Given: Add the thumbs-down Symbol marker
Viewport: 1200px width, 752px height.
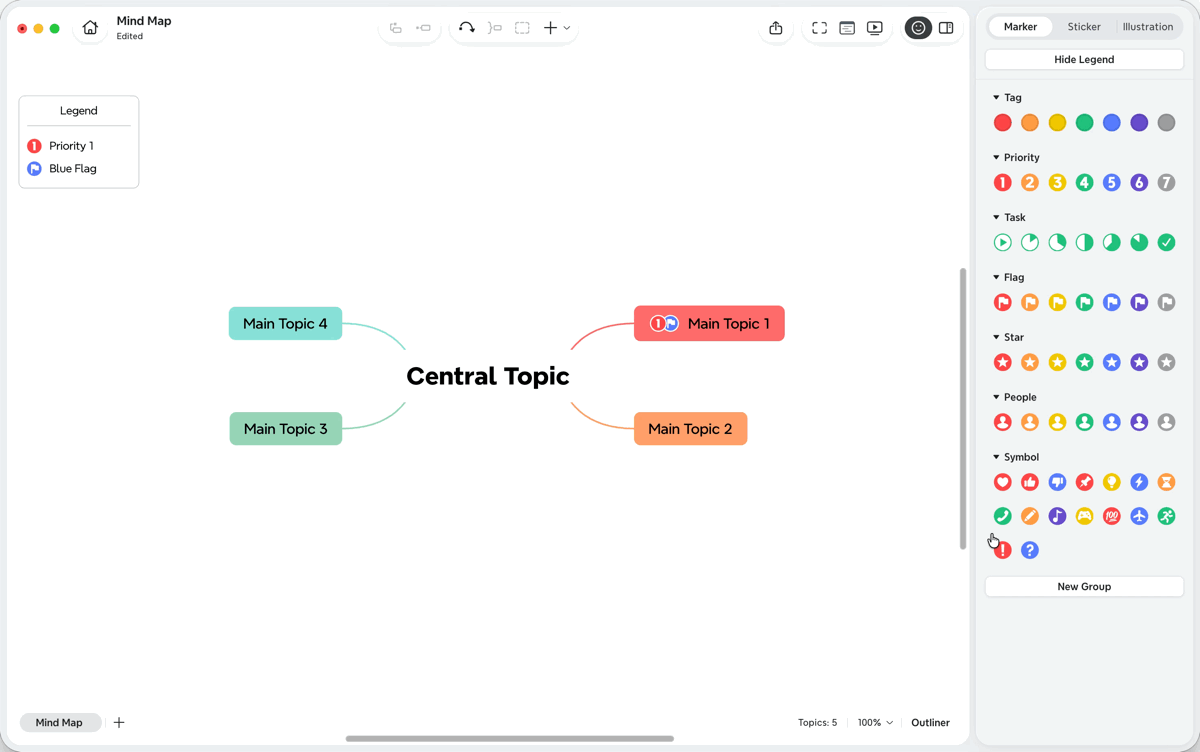Looking at the screenshot, I should 1057,482.
